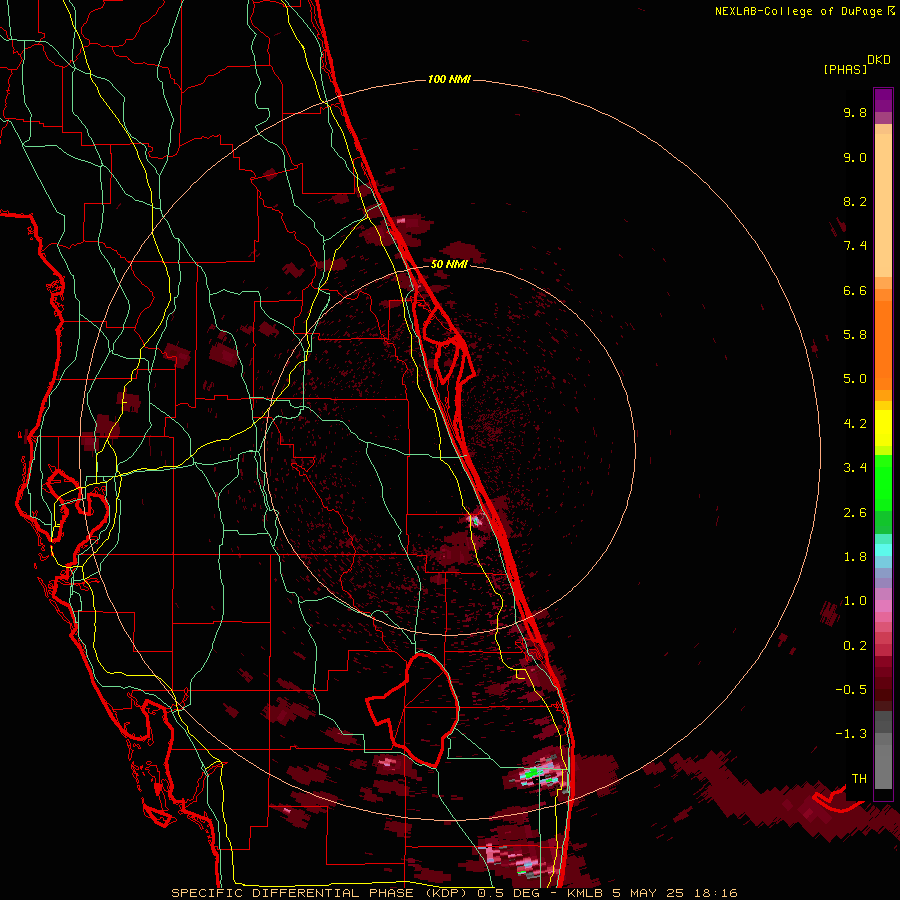The height and width of the screenshot is (900, 900).
Task: Click the -1.3 value on the scale
Action: click(851, 734)
